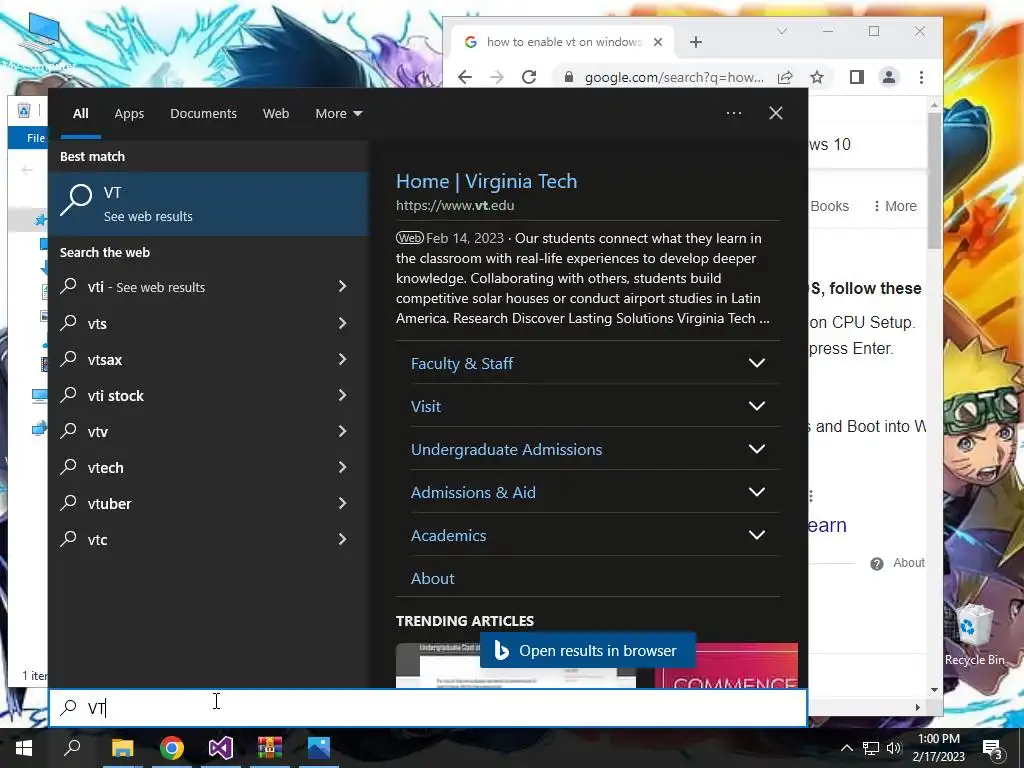
Task: Click the Windows Start button
Action: pyautogui.click(x=24, y=748)
